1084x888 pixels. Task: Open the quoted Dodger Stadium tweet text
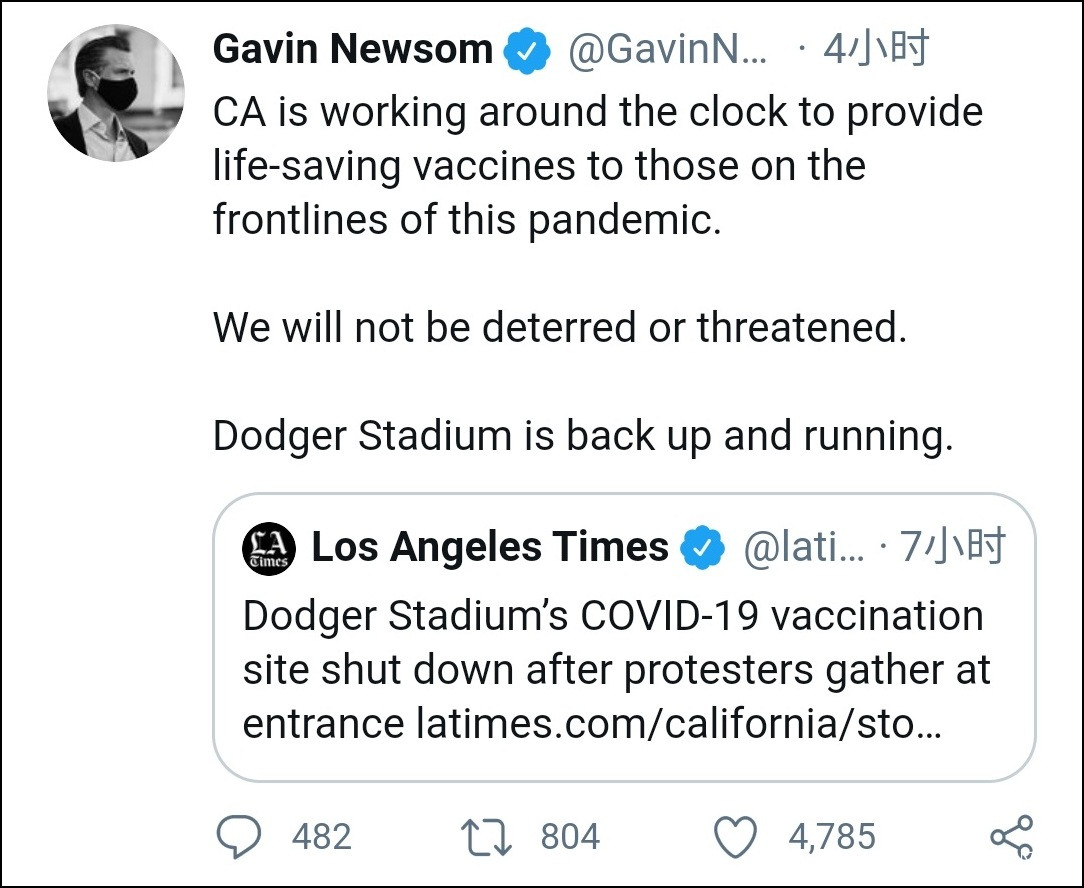click(612, 643)
